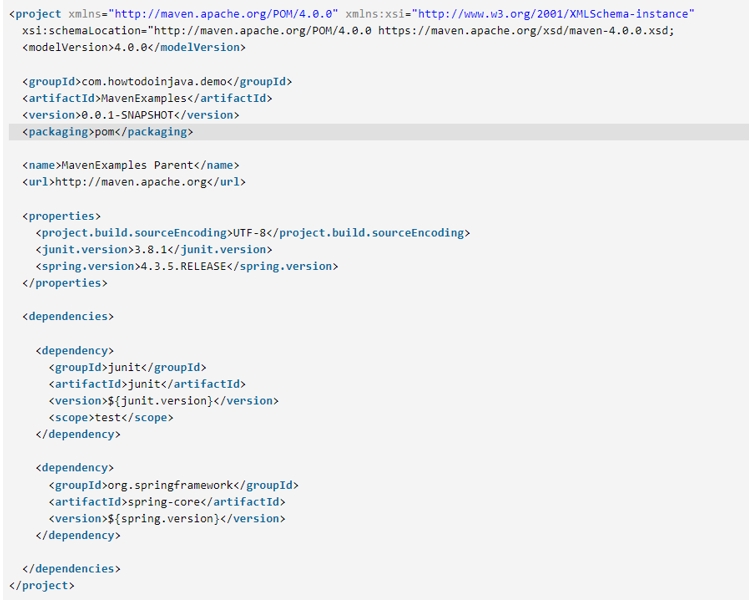Click the spring.version 4.3.5.RELEASE property line

(x=187, y=266)
